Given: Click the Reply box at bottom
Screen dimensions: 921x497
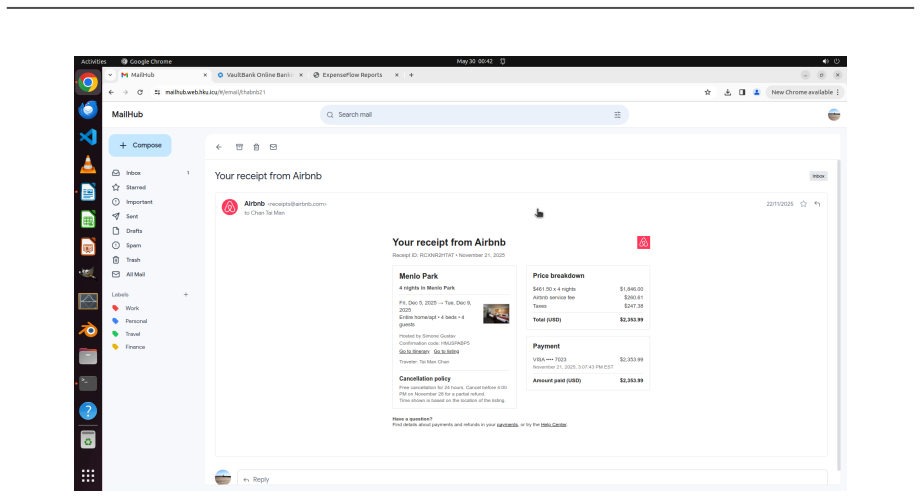Looking at the screenshot, I should coord(532,479).
